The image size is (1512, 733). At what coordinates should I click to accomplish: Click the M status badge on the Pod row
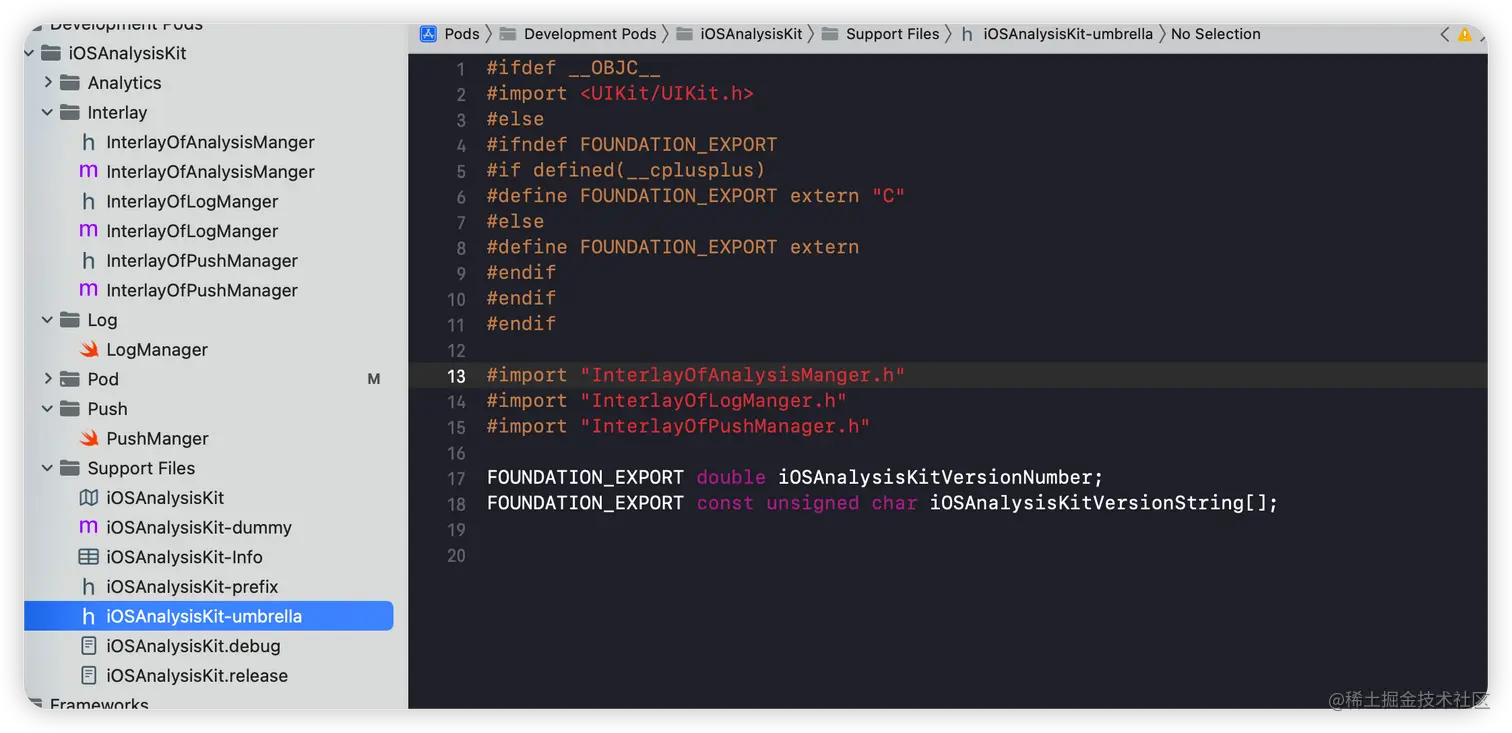(374, 379)
